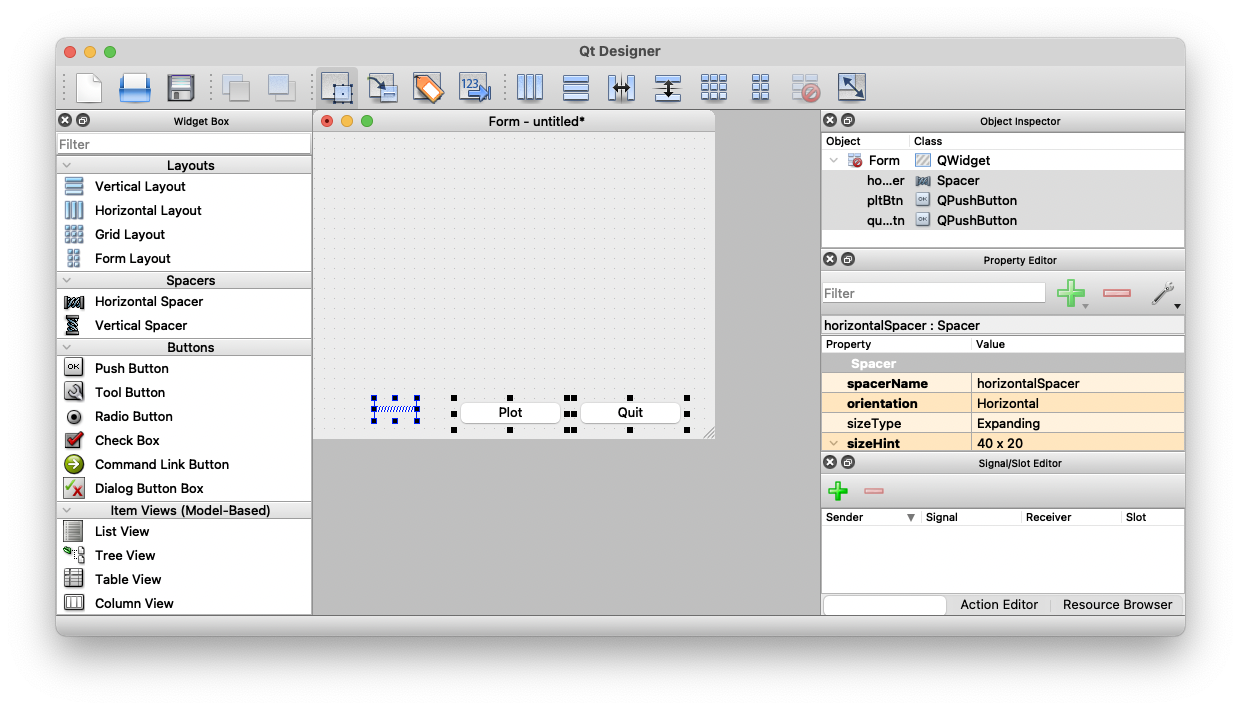
Task: Float the Widget Box panel
Action: [x=83, y=120]
